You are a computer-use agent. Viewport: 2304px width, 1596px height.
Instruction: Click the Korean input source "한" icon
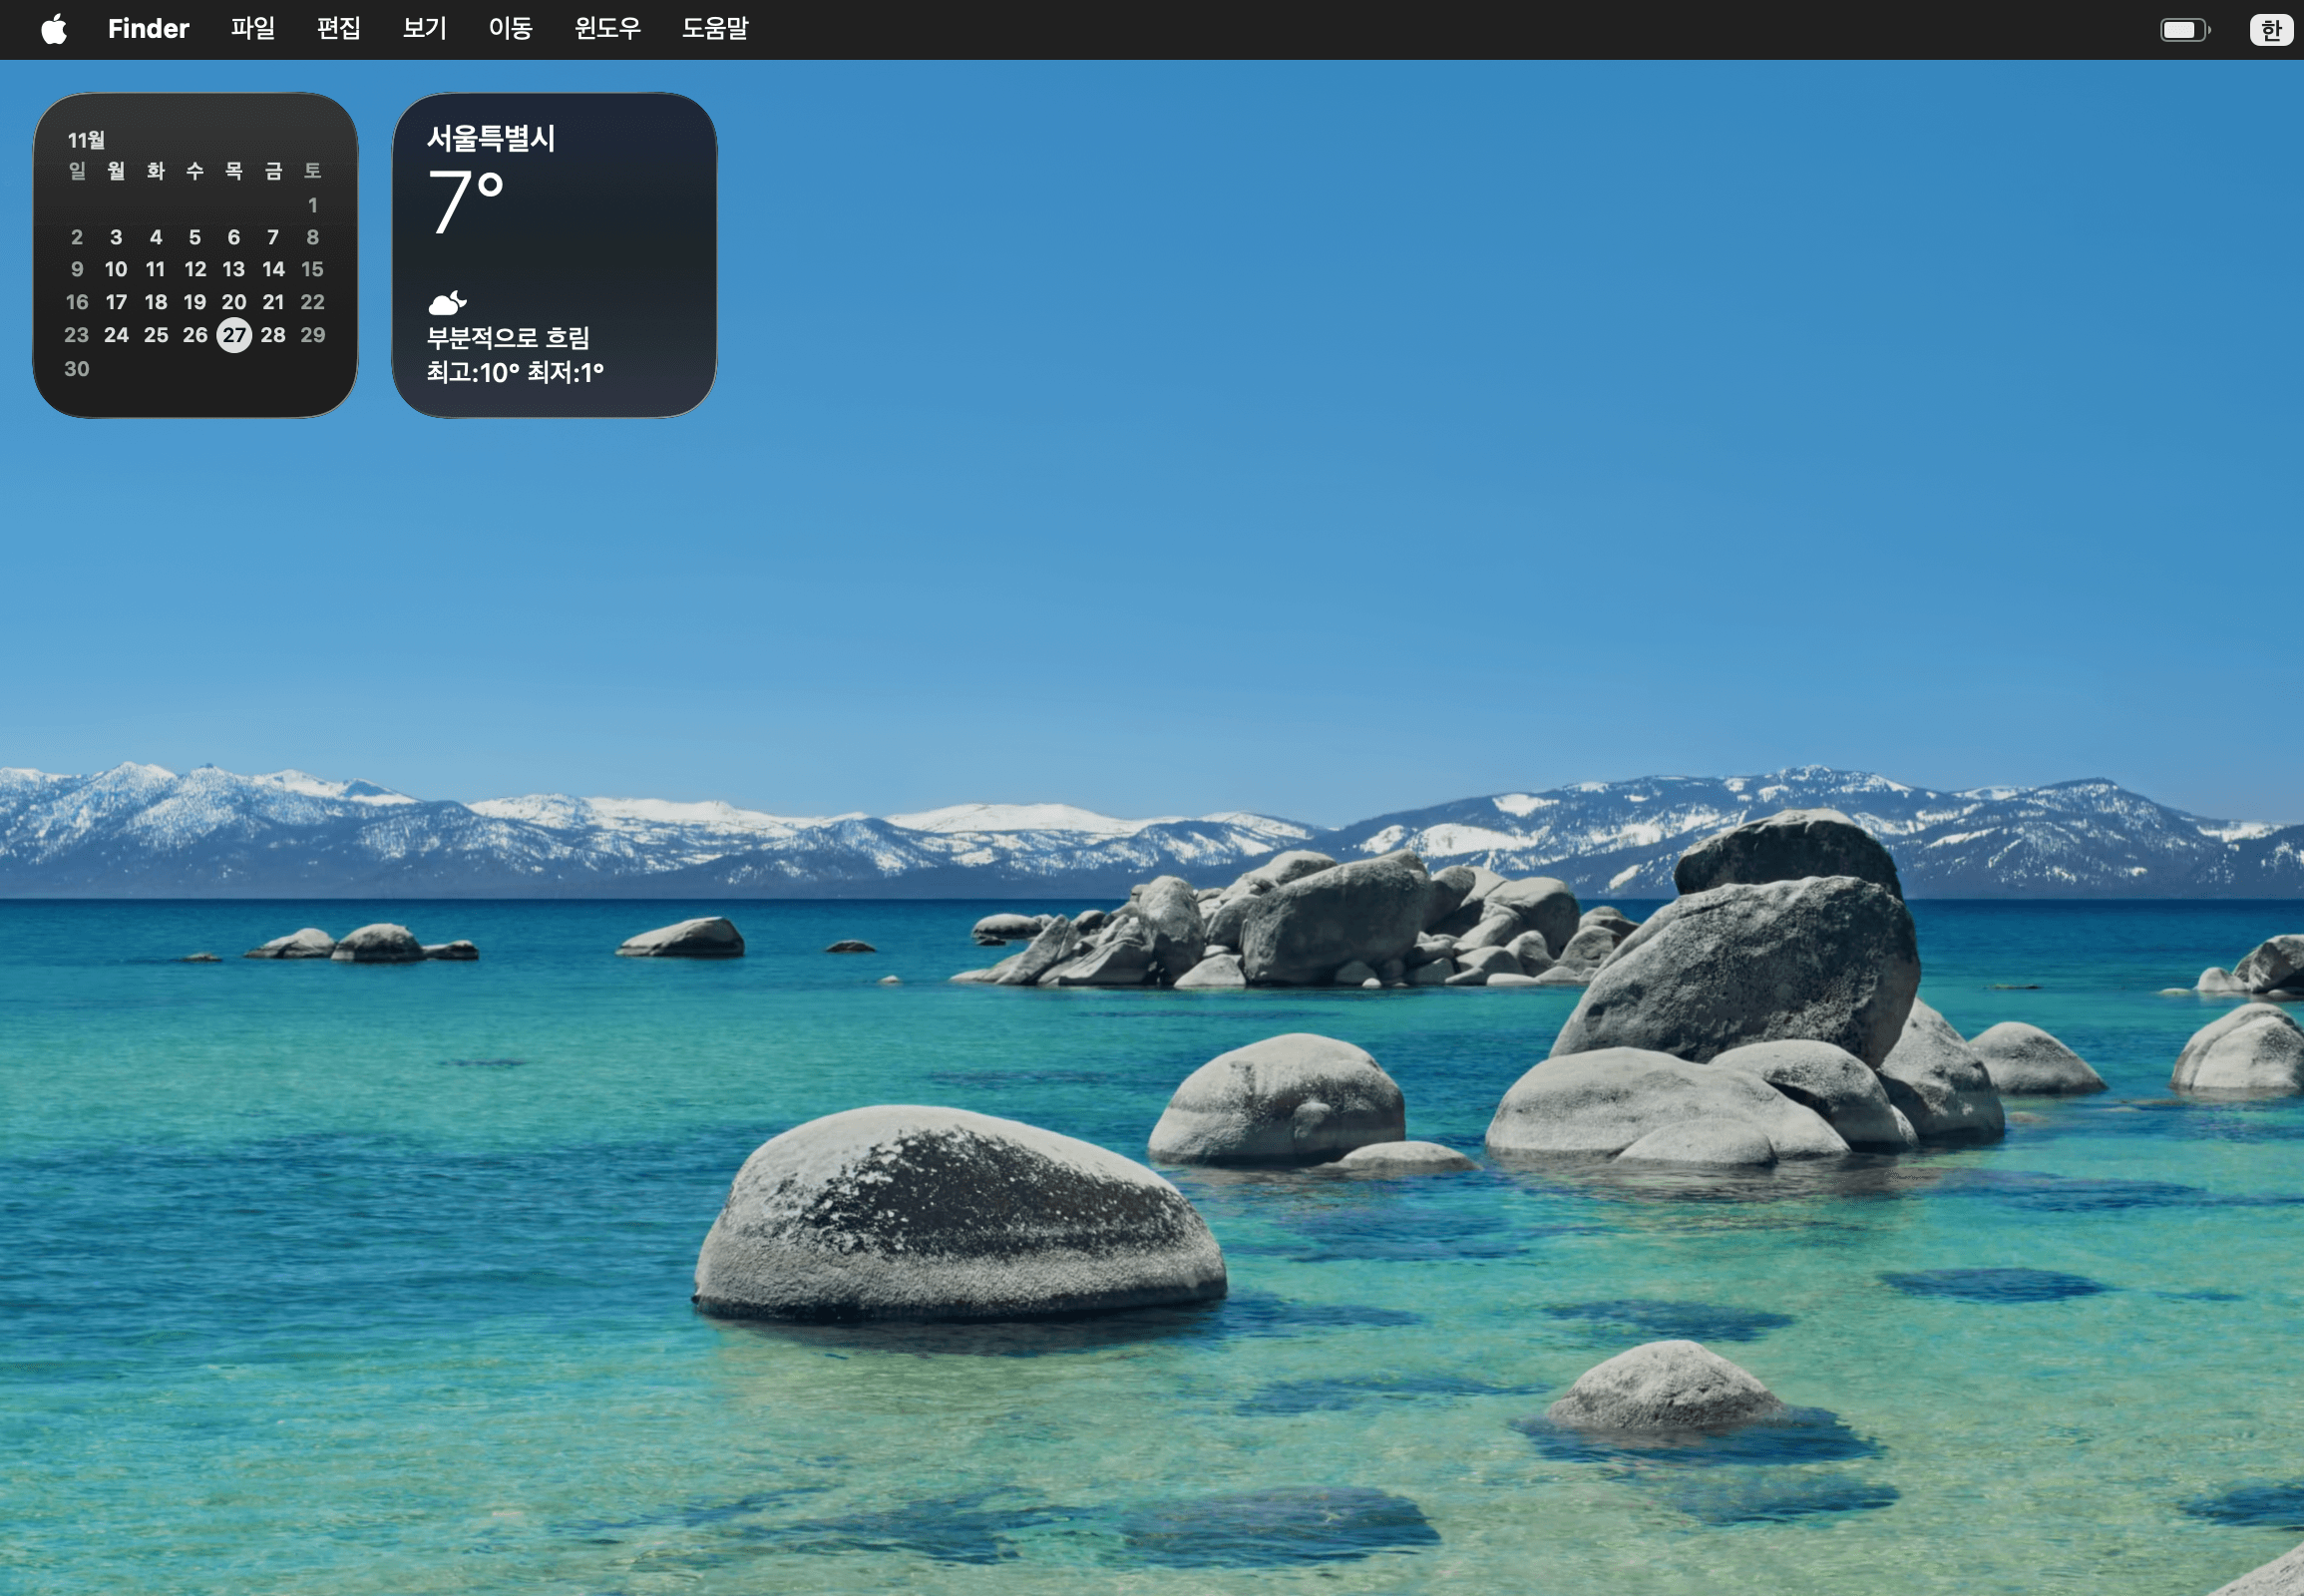click(2269, 28)
